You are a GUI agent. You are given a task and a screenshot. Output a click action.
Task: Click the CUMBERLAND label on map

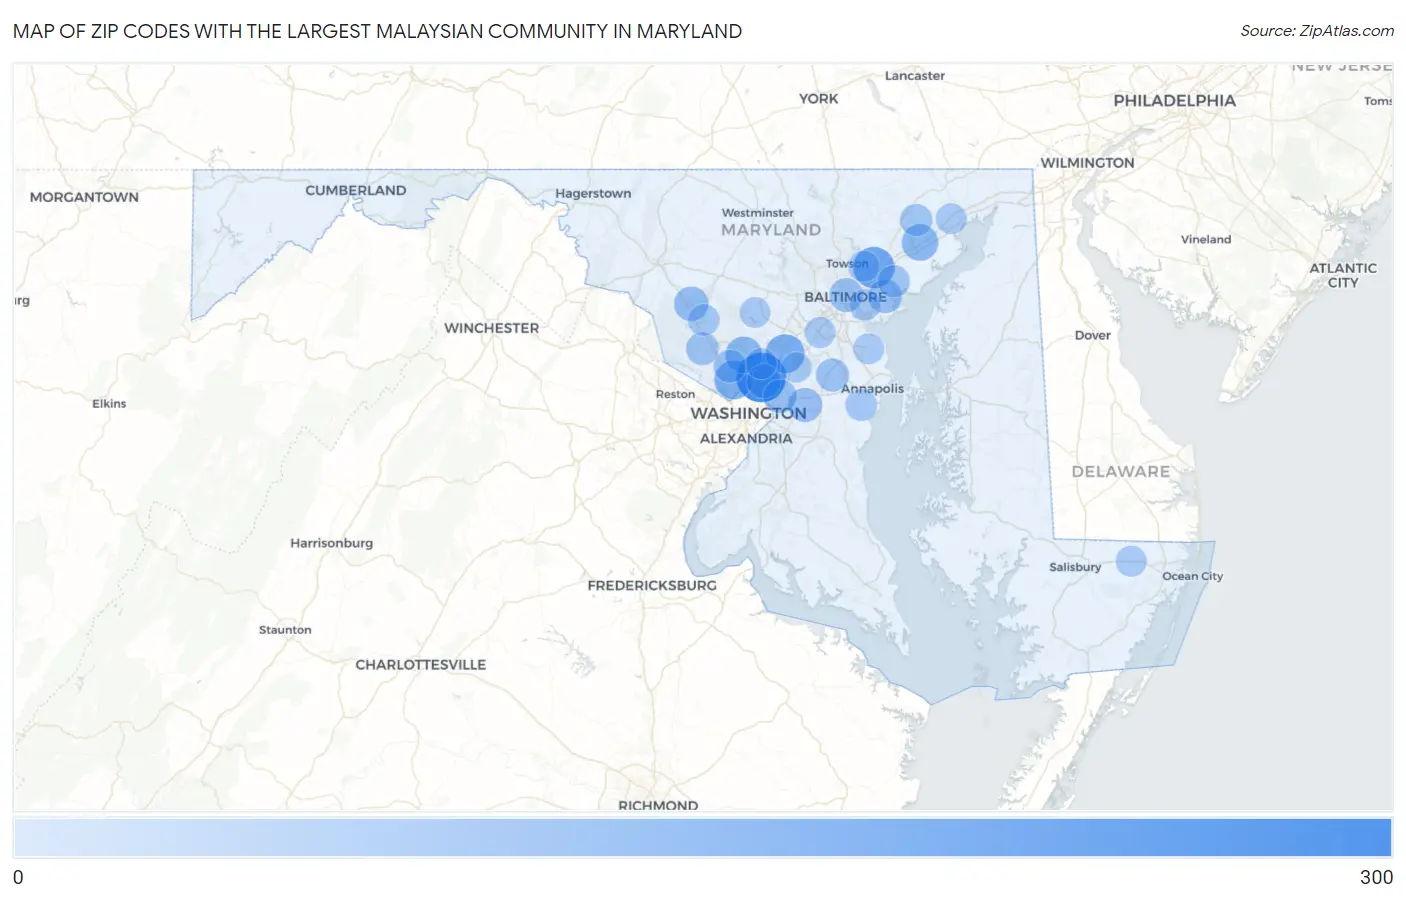click(355, 190)
